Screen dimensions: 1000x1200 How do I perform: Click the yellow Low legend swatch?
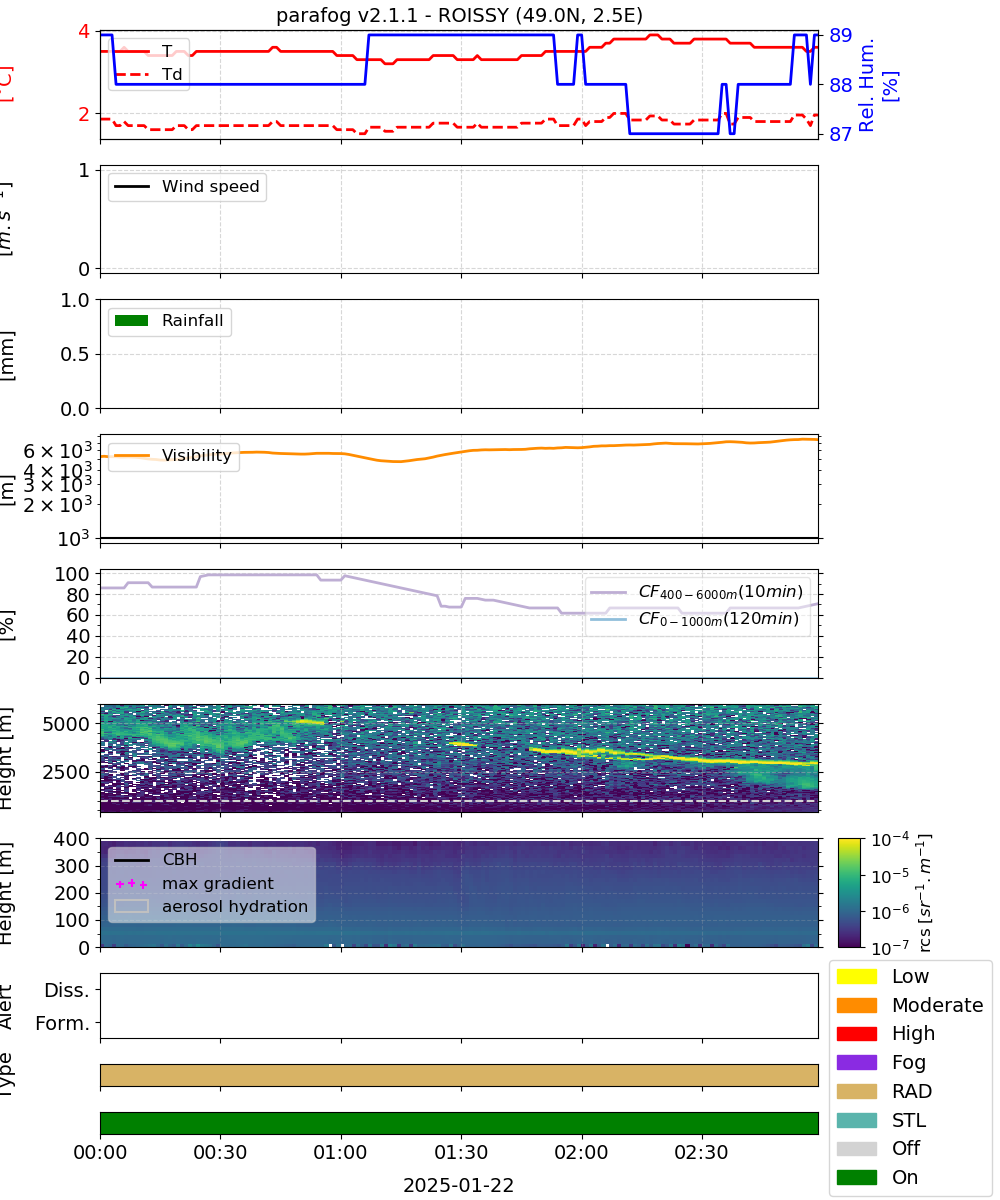coord(856,976)
